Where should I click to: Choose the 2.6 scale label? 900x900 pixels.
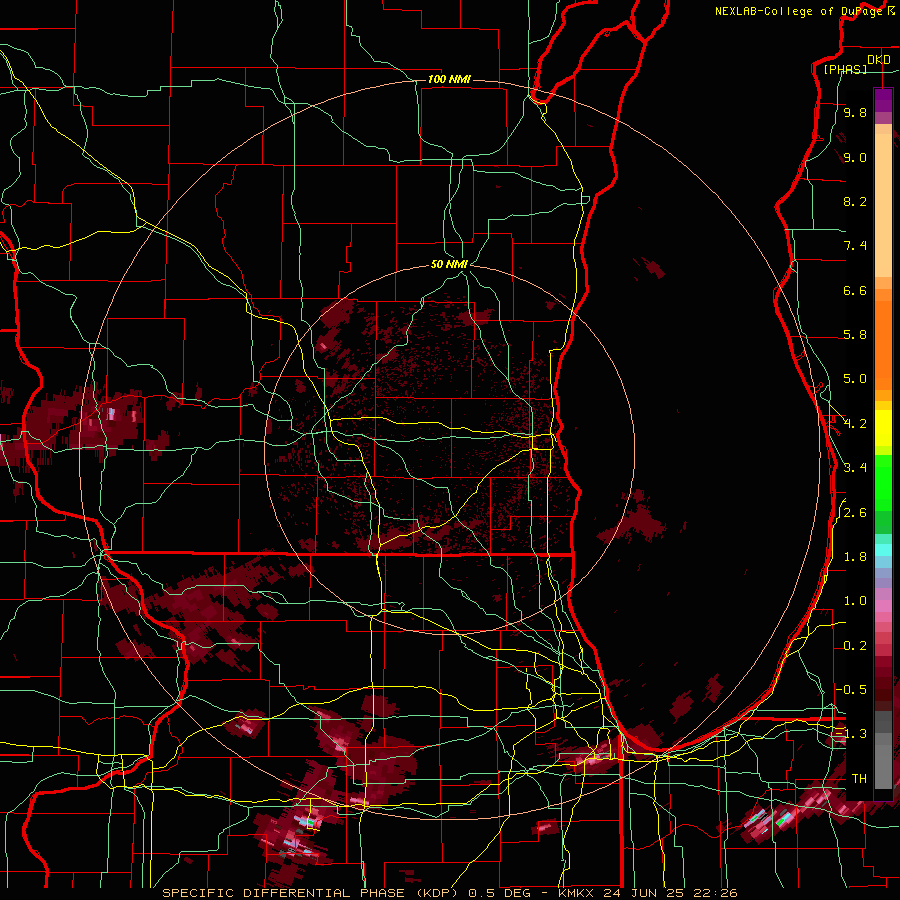855,513
